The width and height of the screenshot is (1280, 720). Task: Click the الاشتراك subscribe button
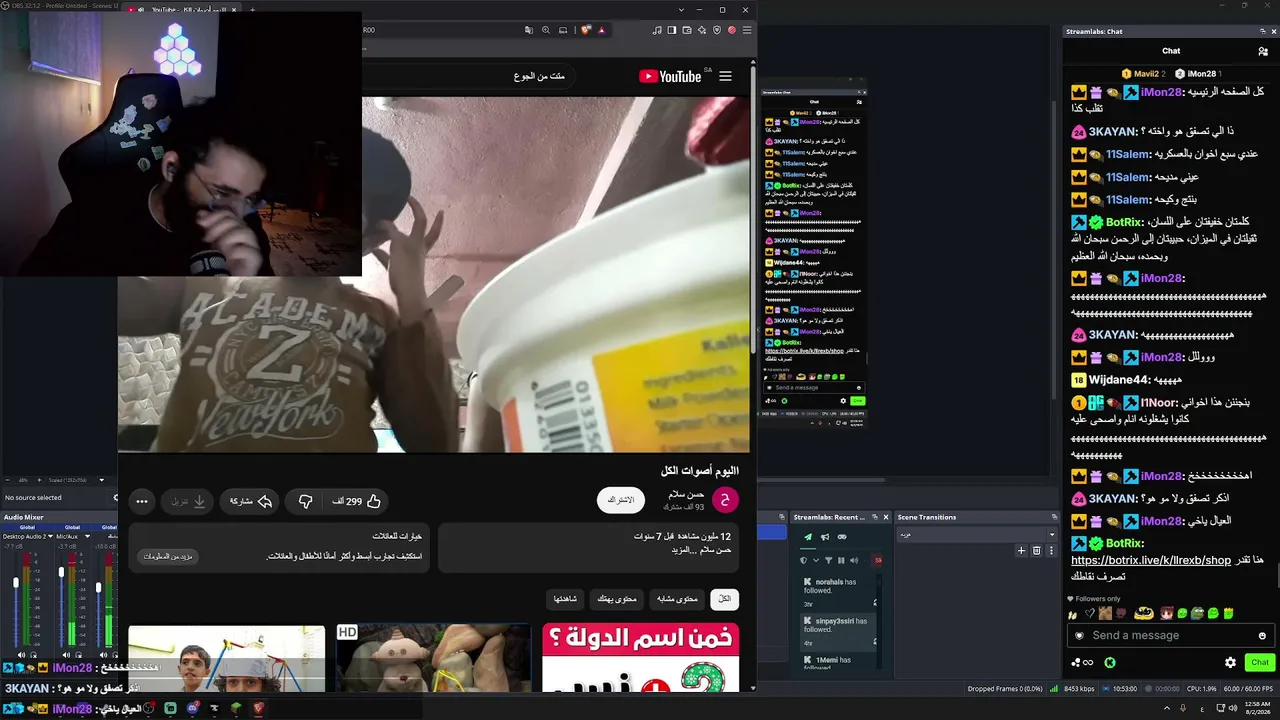coord(621,500)
